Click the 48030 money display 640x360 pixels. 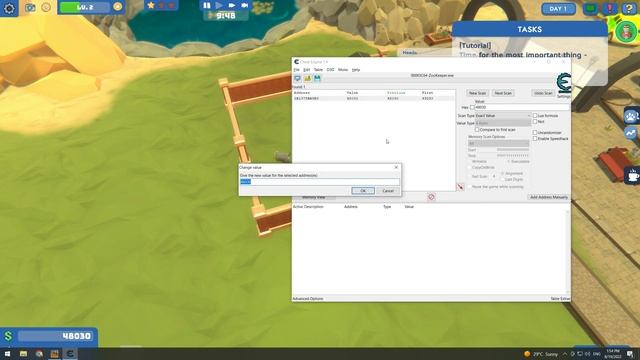coord(56,336)
